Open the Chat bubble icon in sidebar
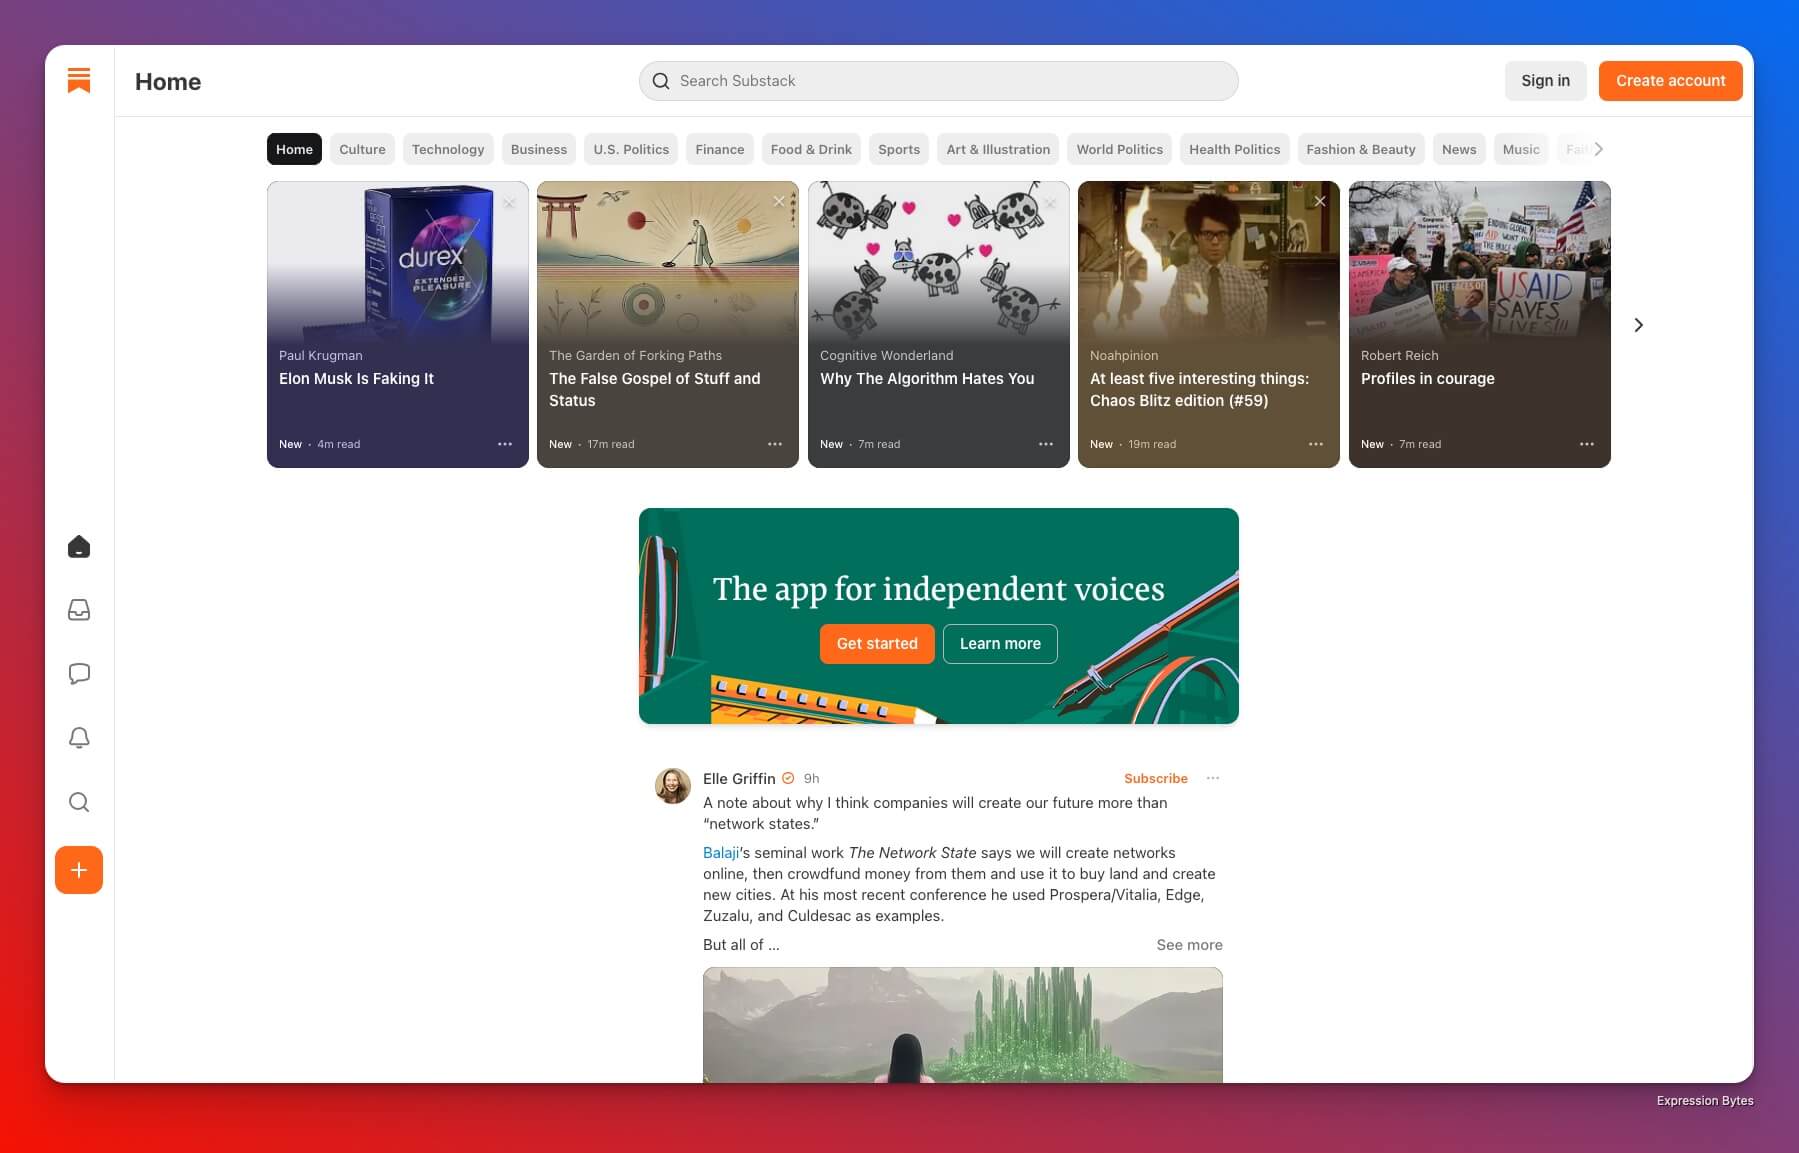The image size is (1799, 1153). (x=79, y=674)
